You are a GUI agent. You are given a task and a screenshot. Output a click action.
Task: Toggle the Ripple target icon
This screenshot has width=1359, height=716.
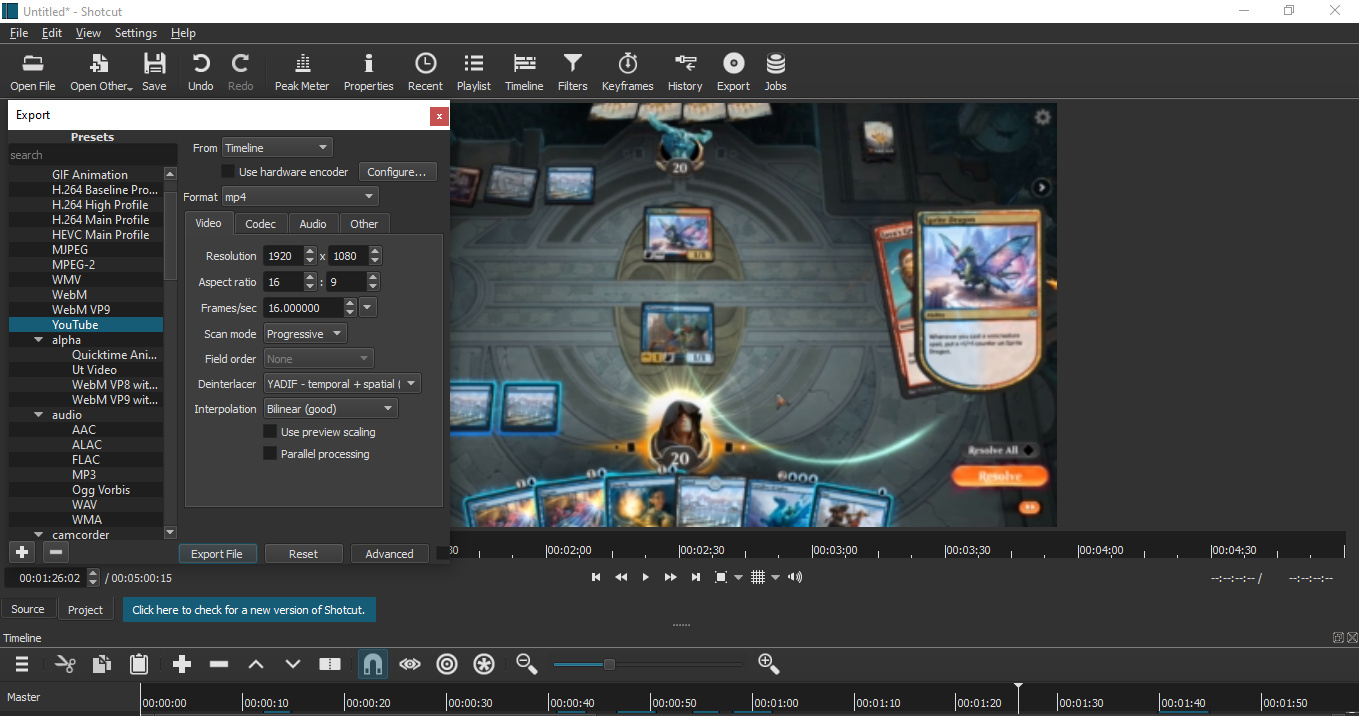click(x=447, y=664)
